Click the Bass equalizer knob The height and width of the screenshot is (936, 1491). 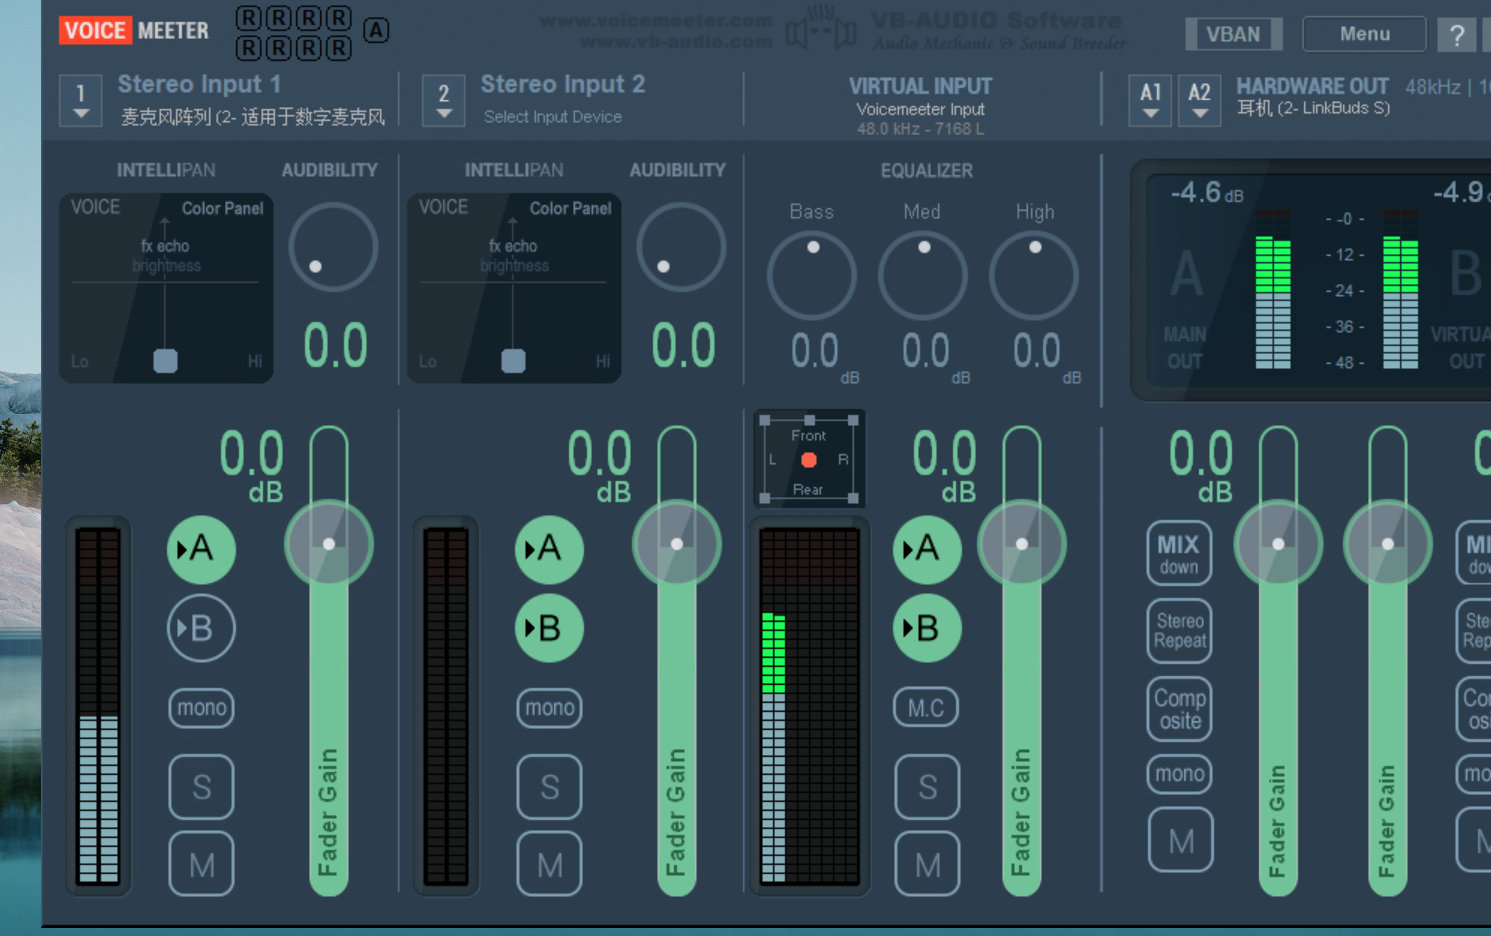coord(812,275)
